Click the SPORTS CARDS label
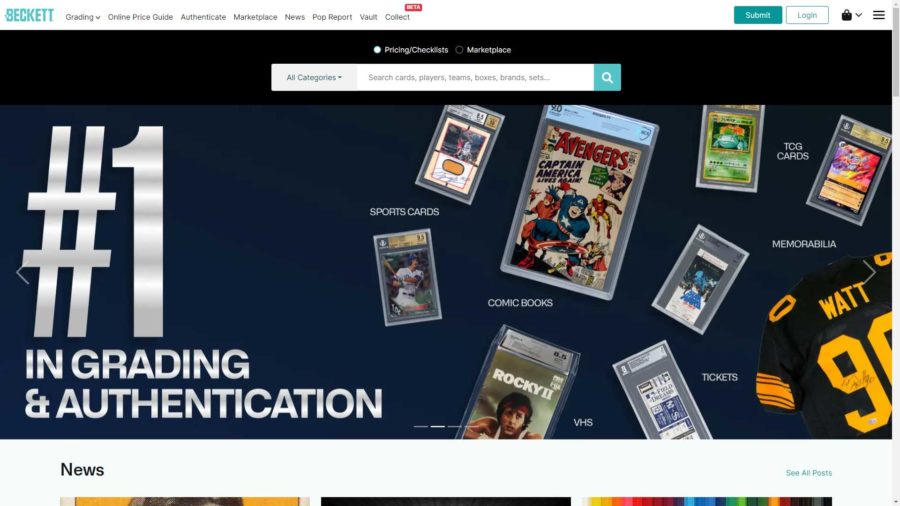The height and width of the screenshot is (506, 900). click(404, 212)
